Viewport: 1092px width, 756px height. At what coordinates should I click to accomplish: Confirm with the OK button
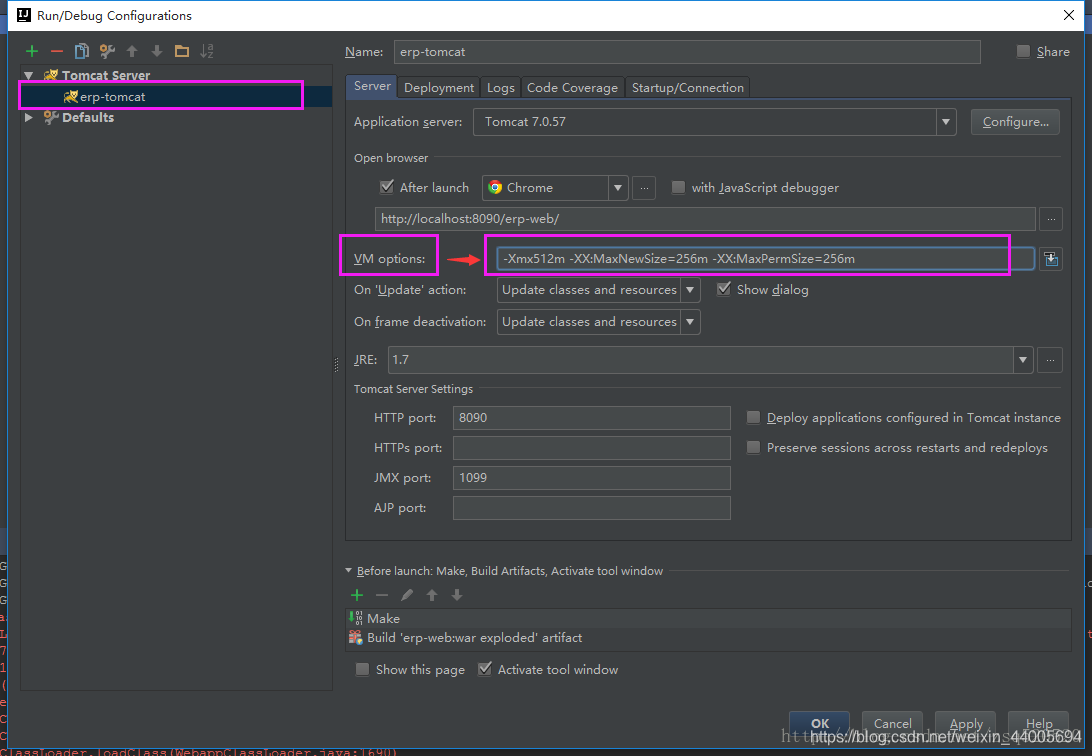click(x=820, y=723)
